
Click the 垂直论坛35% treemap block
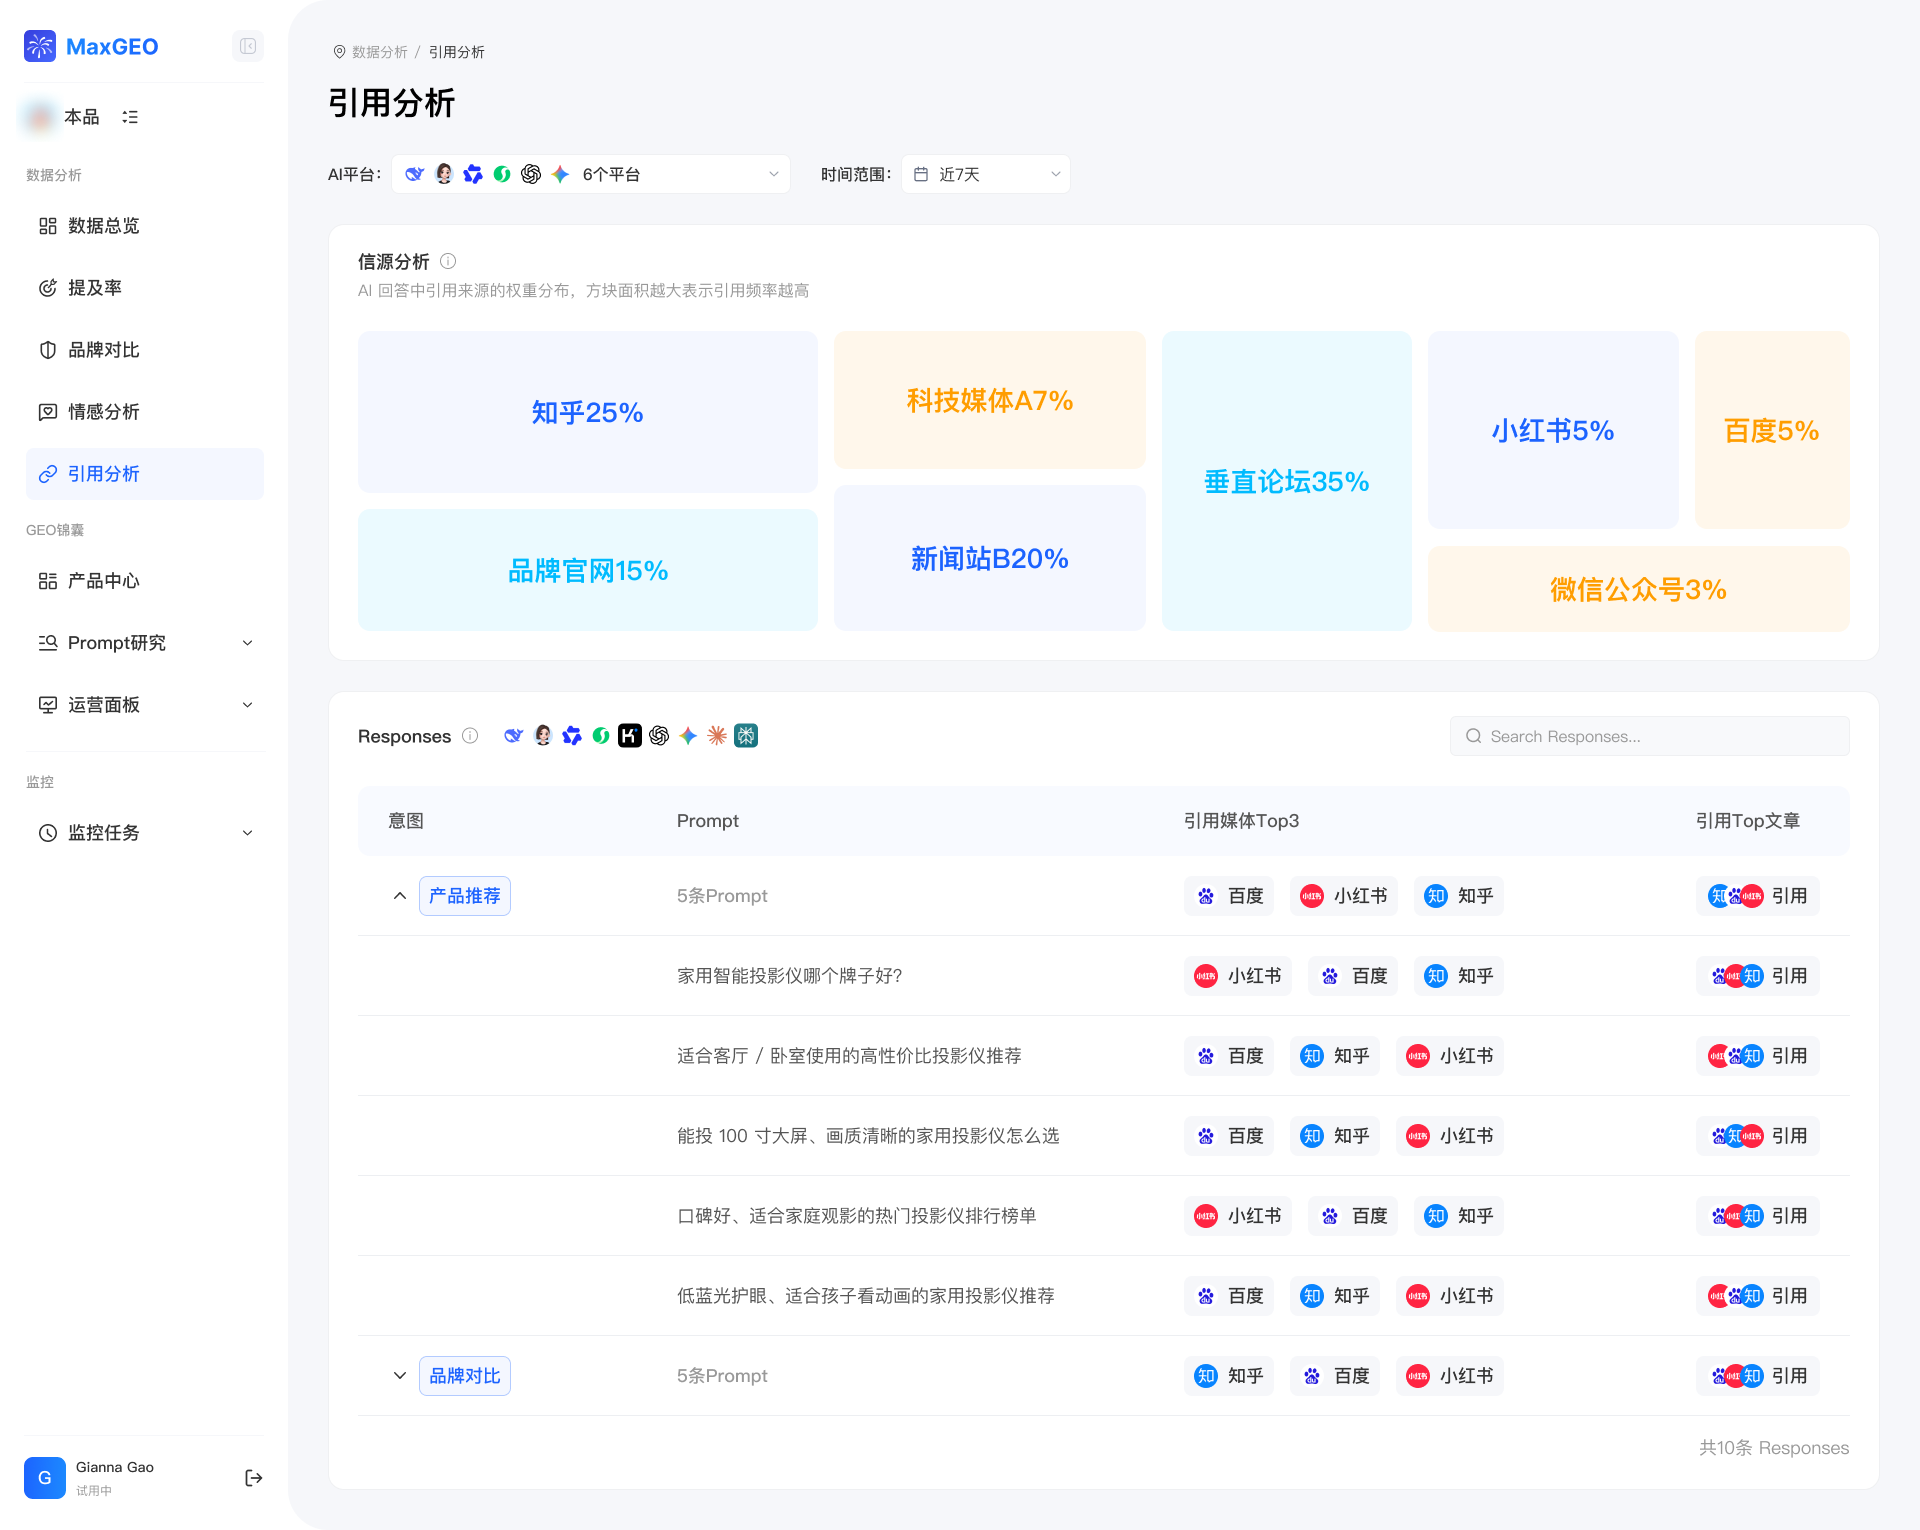1286,481
